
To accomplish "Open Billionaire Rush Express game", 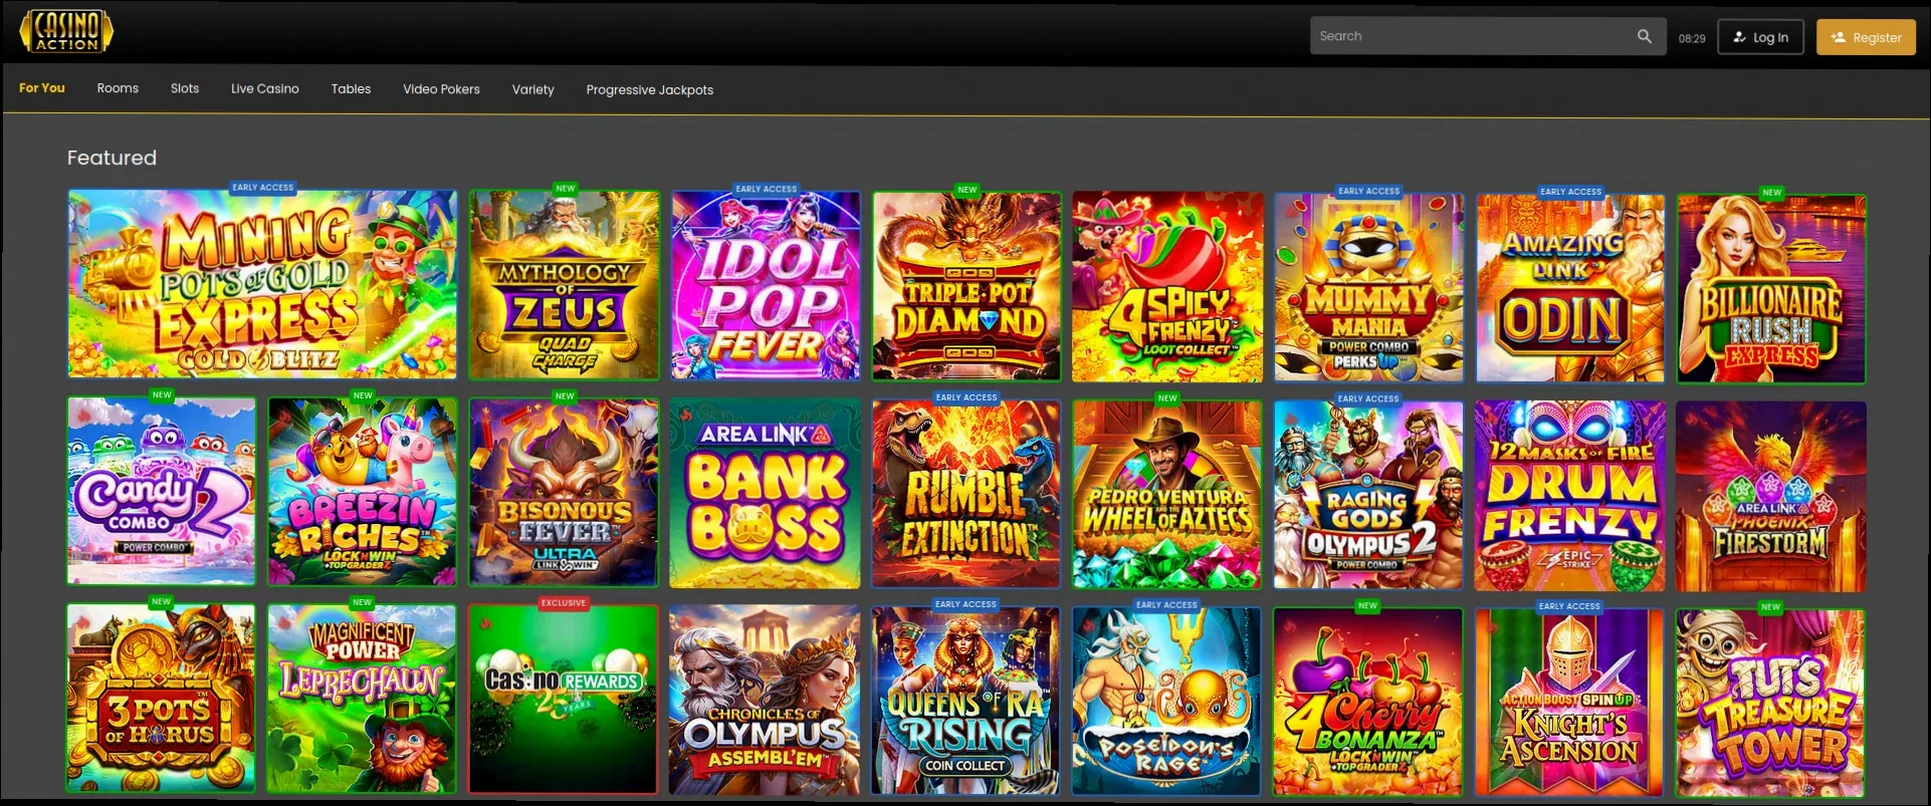I will point(1772,288).
